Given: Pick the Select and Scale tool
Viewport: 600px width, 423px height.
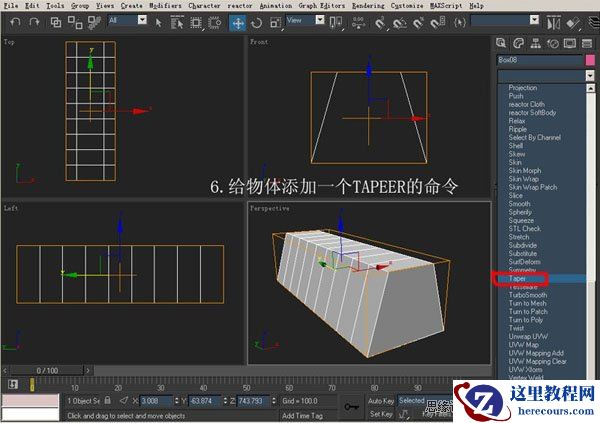Looking at the screenshot, I should (x=275, y=23).
